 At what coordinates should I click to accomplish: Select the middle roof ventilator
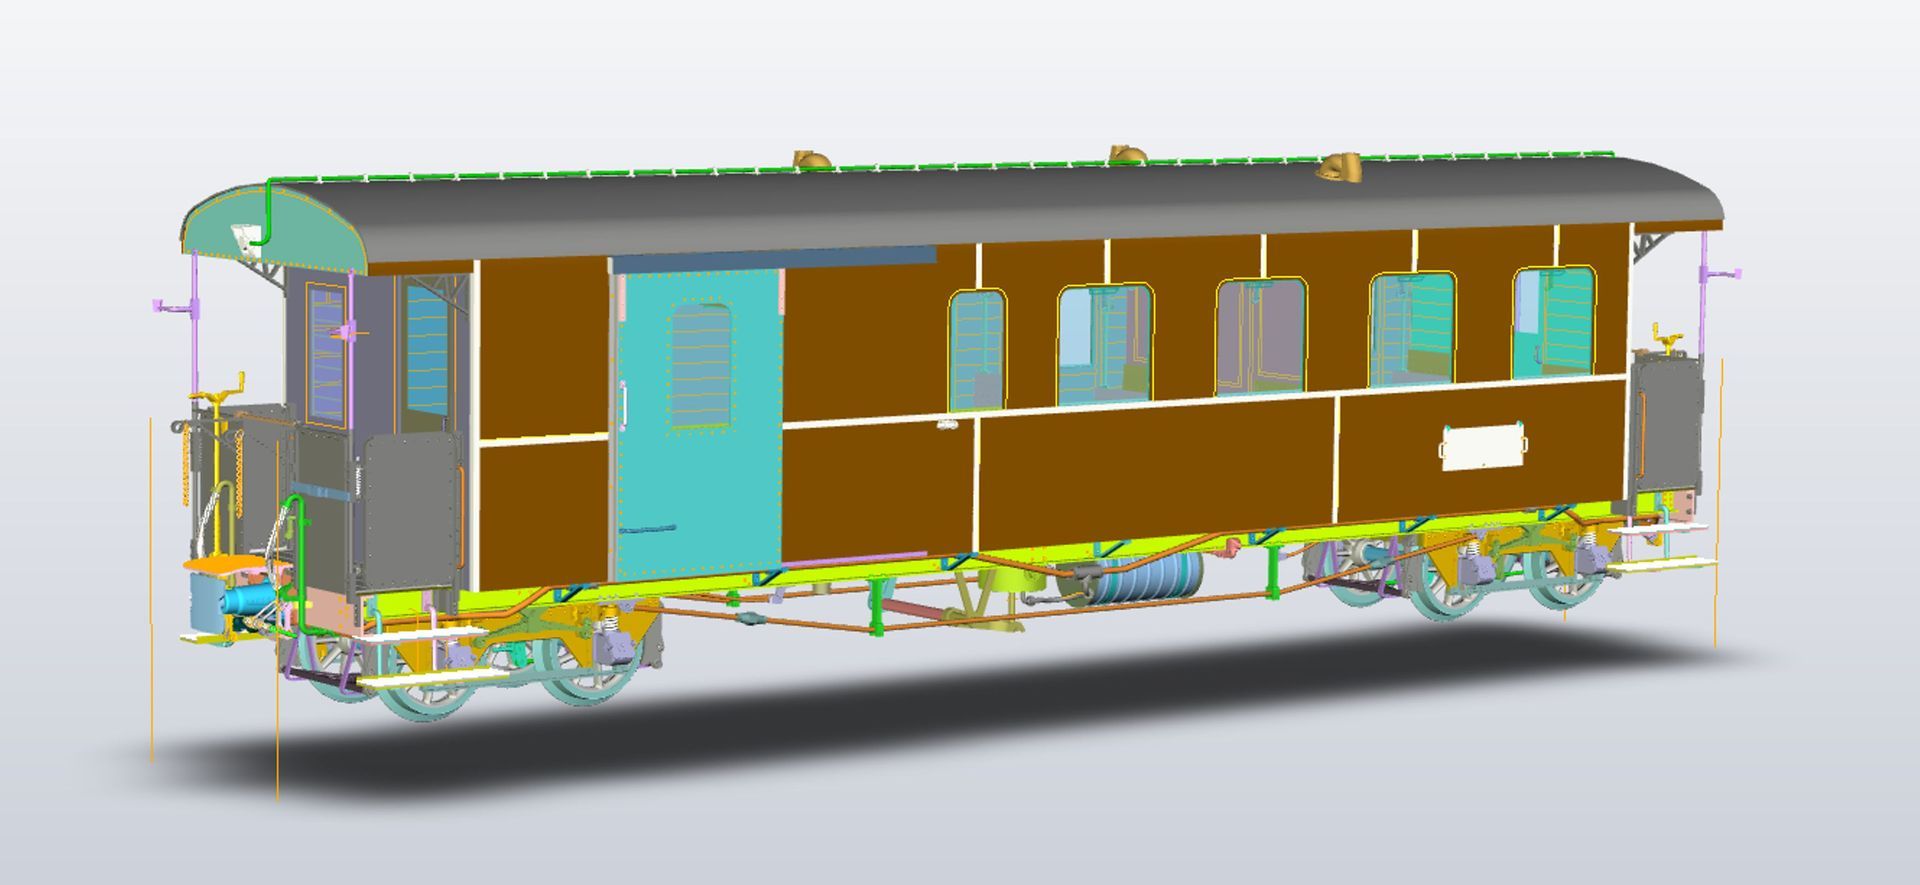pyautogui.click(x=1128, y=155)
